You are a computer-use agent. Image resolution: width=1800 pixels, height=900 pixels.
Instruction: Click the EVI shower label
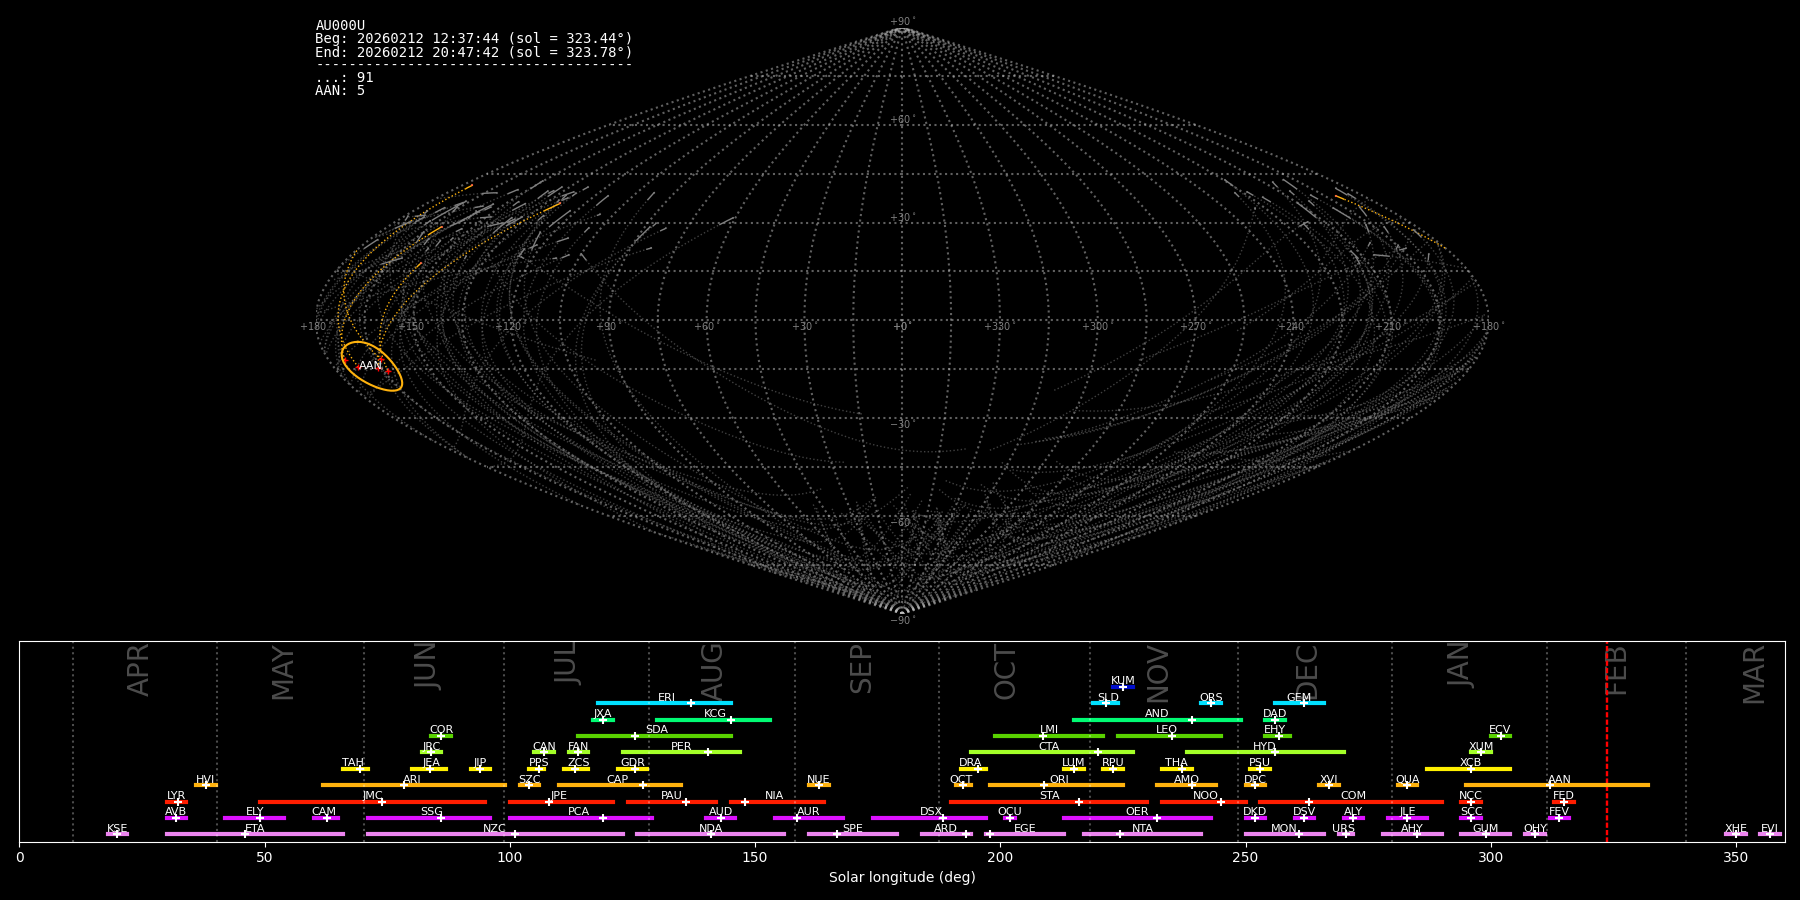tap(1769, 829)
